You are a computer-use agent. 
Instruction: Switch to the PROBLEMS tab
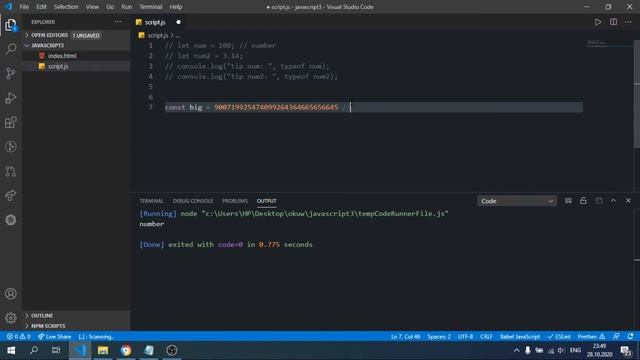(235, 201)
